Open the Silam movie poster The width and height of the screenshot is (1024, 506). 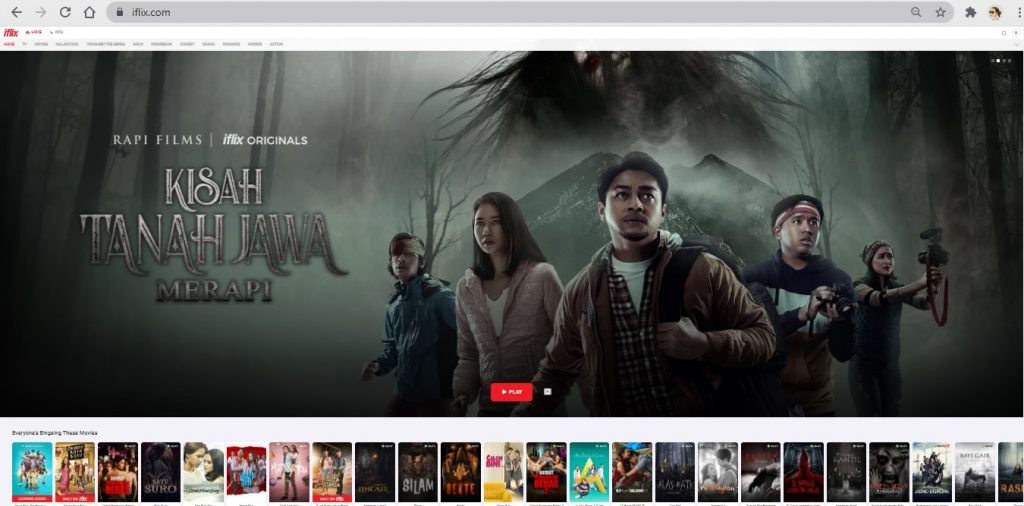tap(417, 471)
